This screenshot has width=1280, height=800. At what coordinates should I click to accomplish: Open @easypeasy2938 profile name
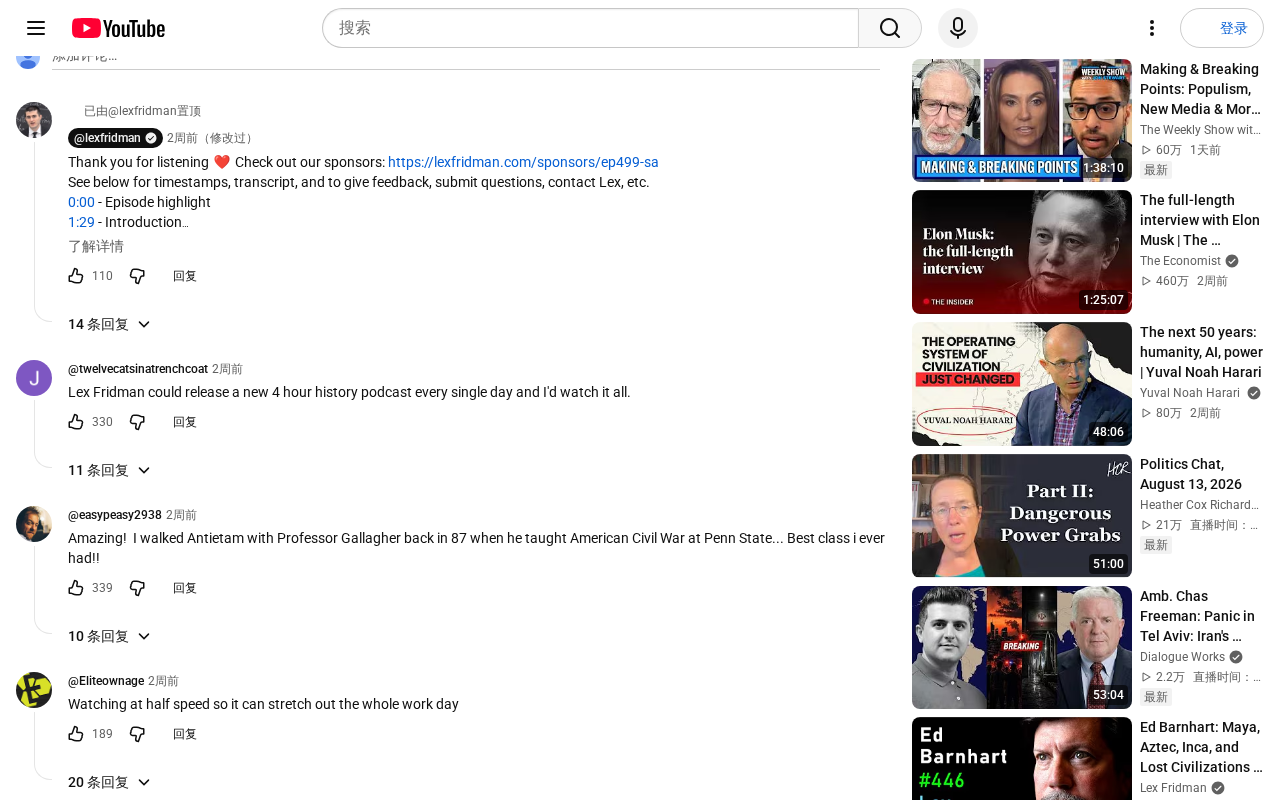115,515
